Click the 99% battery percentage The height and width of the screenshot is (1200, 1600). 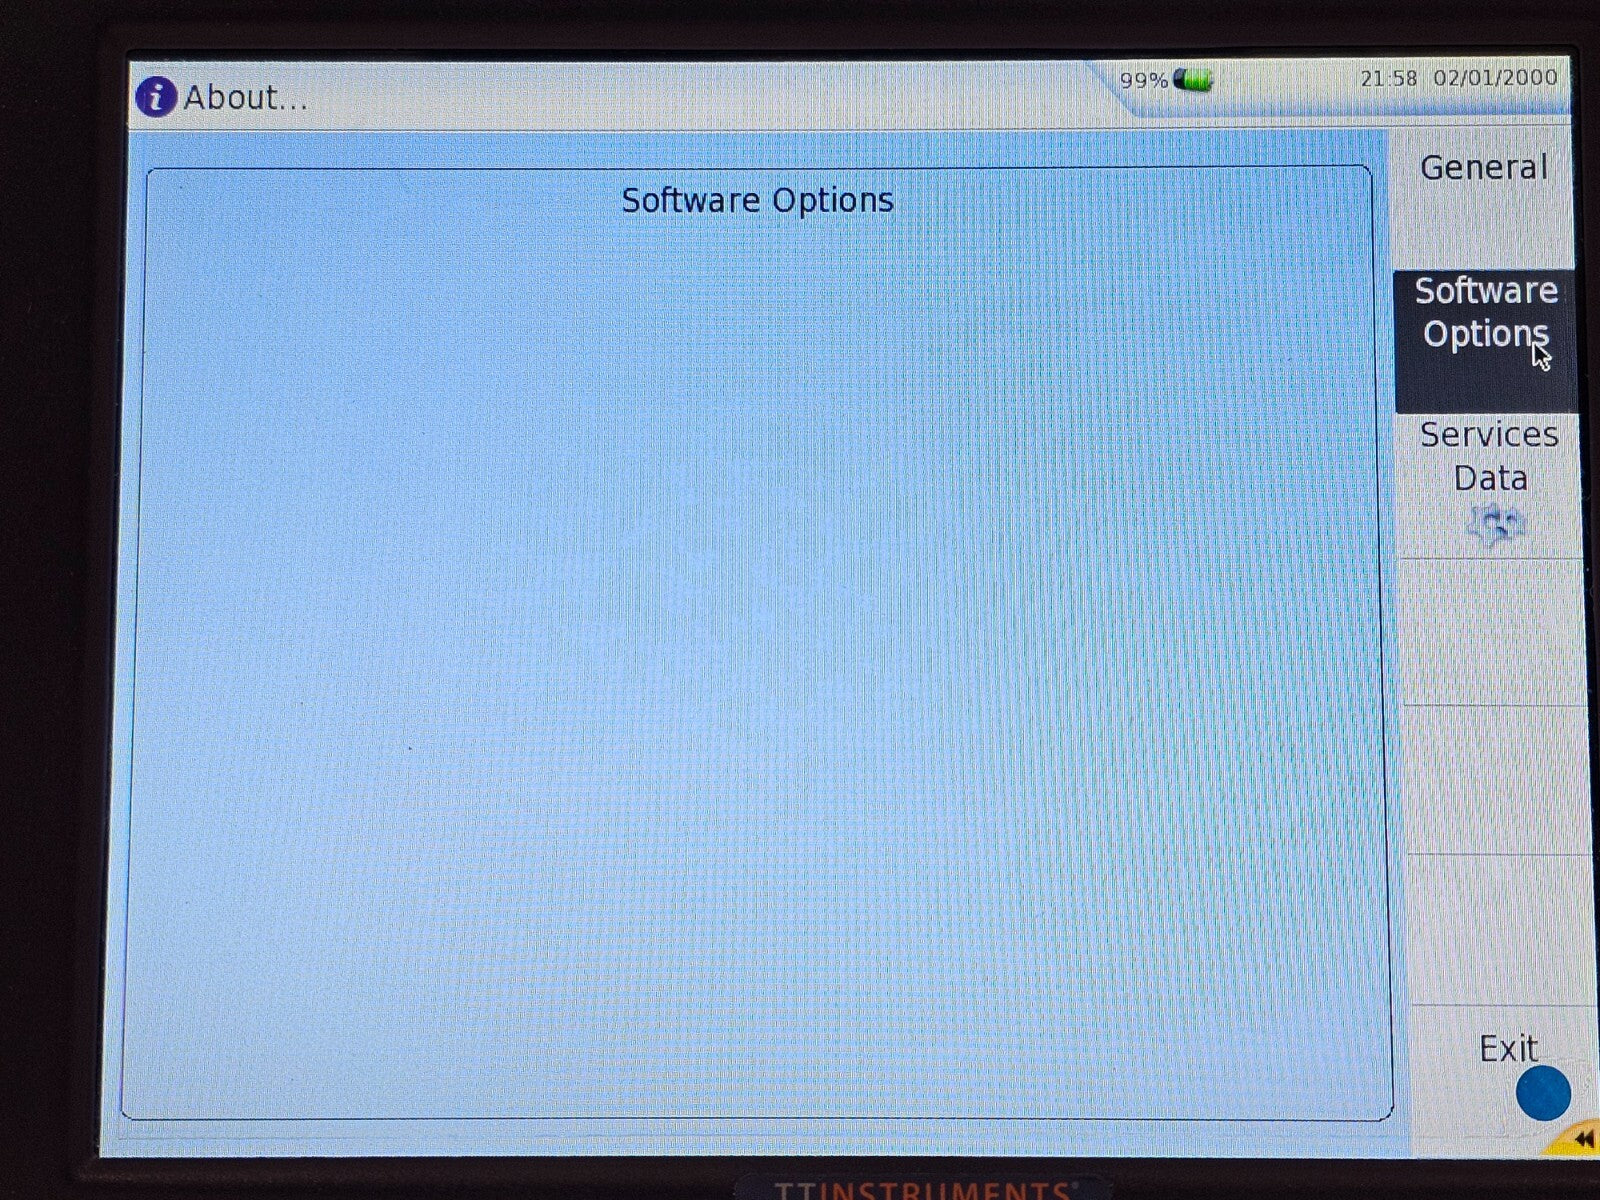tap(1143, 81)
